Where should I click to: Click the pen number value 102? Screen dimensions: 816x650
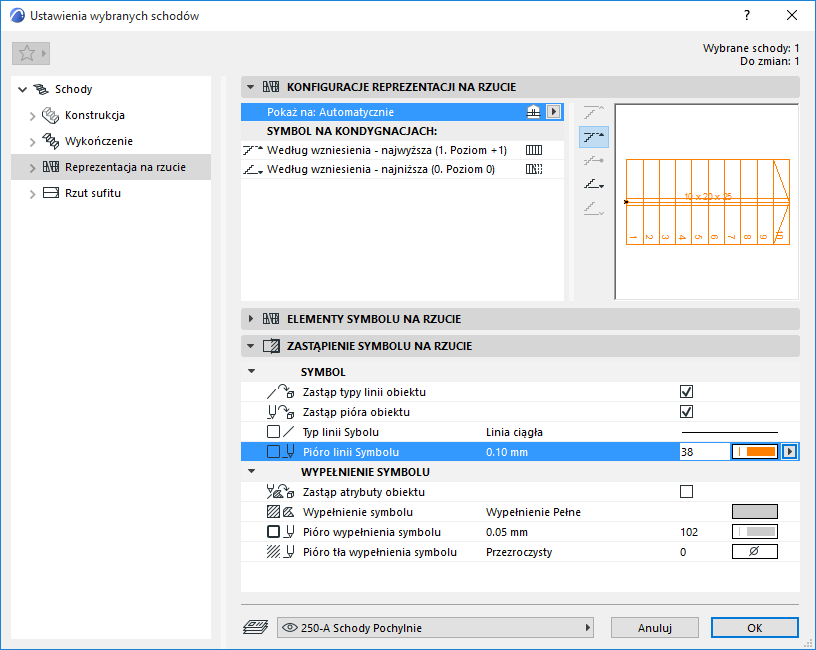pyautogui.click(x=689, y=532)
